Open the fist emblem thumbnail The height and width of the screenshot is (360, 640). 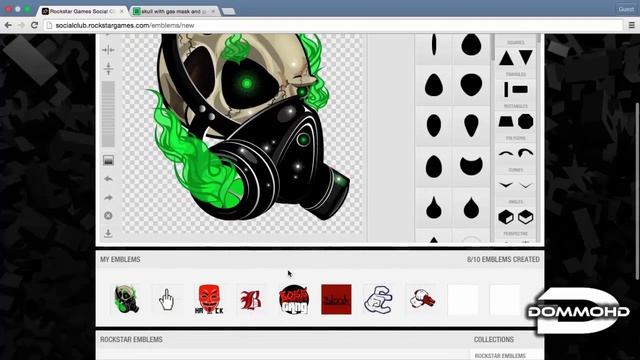pos(422,300)
